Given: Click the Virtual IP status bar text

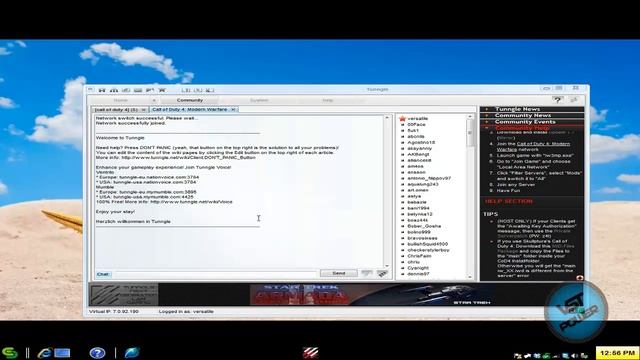Looking at the screenshot, I should tap(114, 311).
